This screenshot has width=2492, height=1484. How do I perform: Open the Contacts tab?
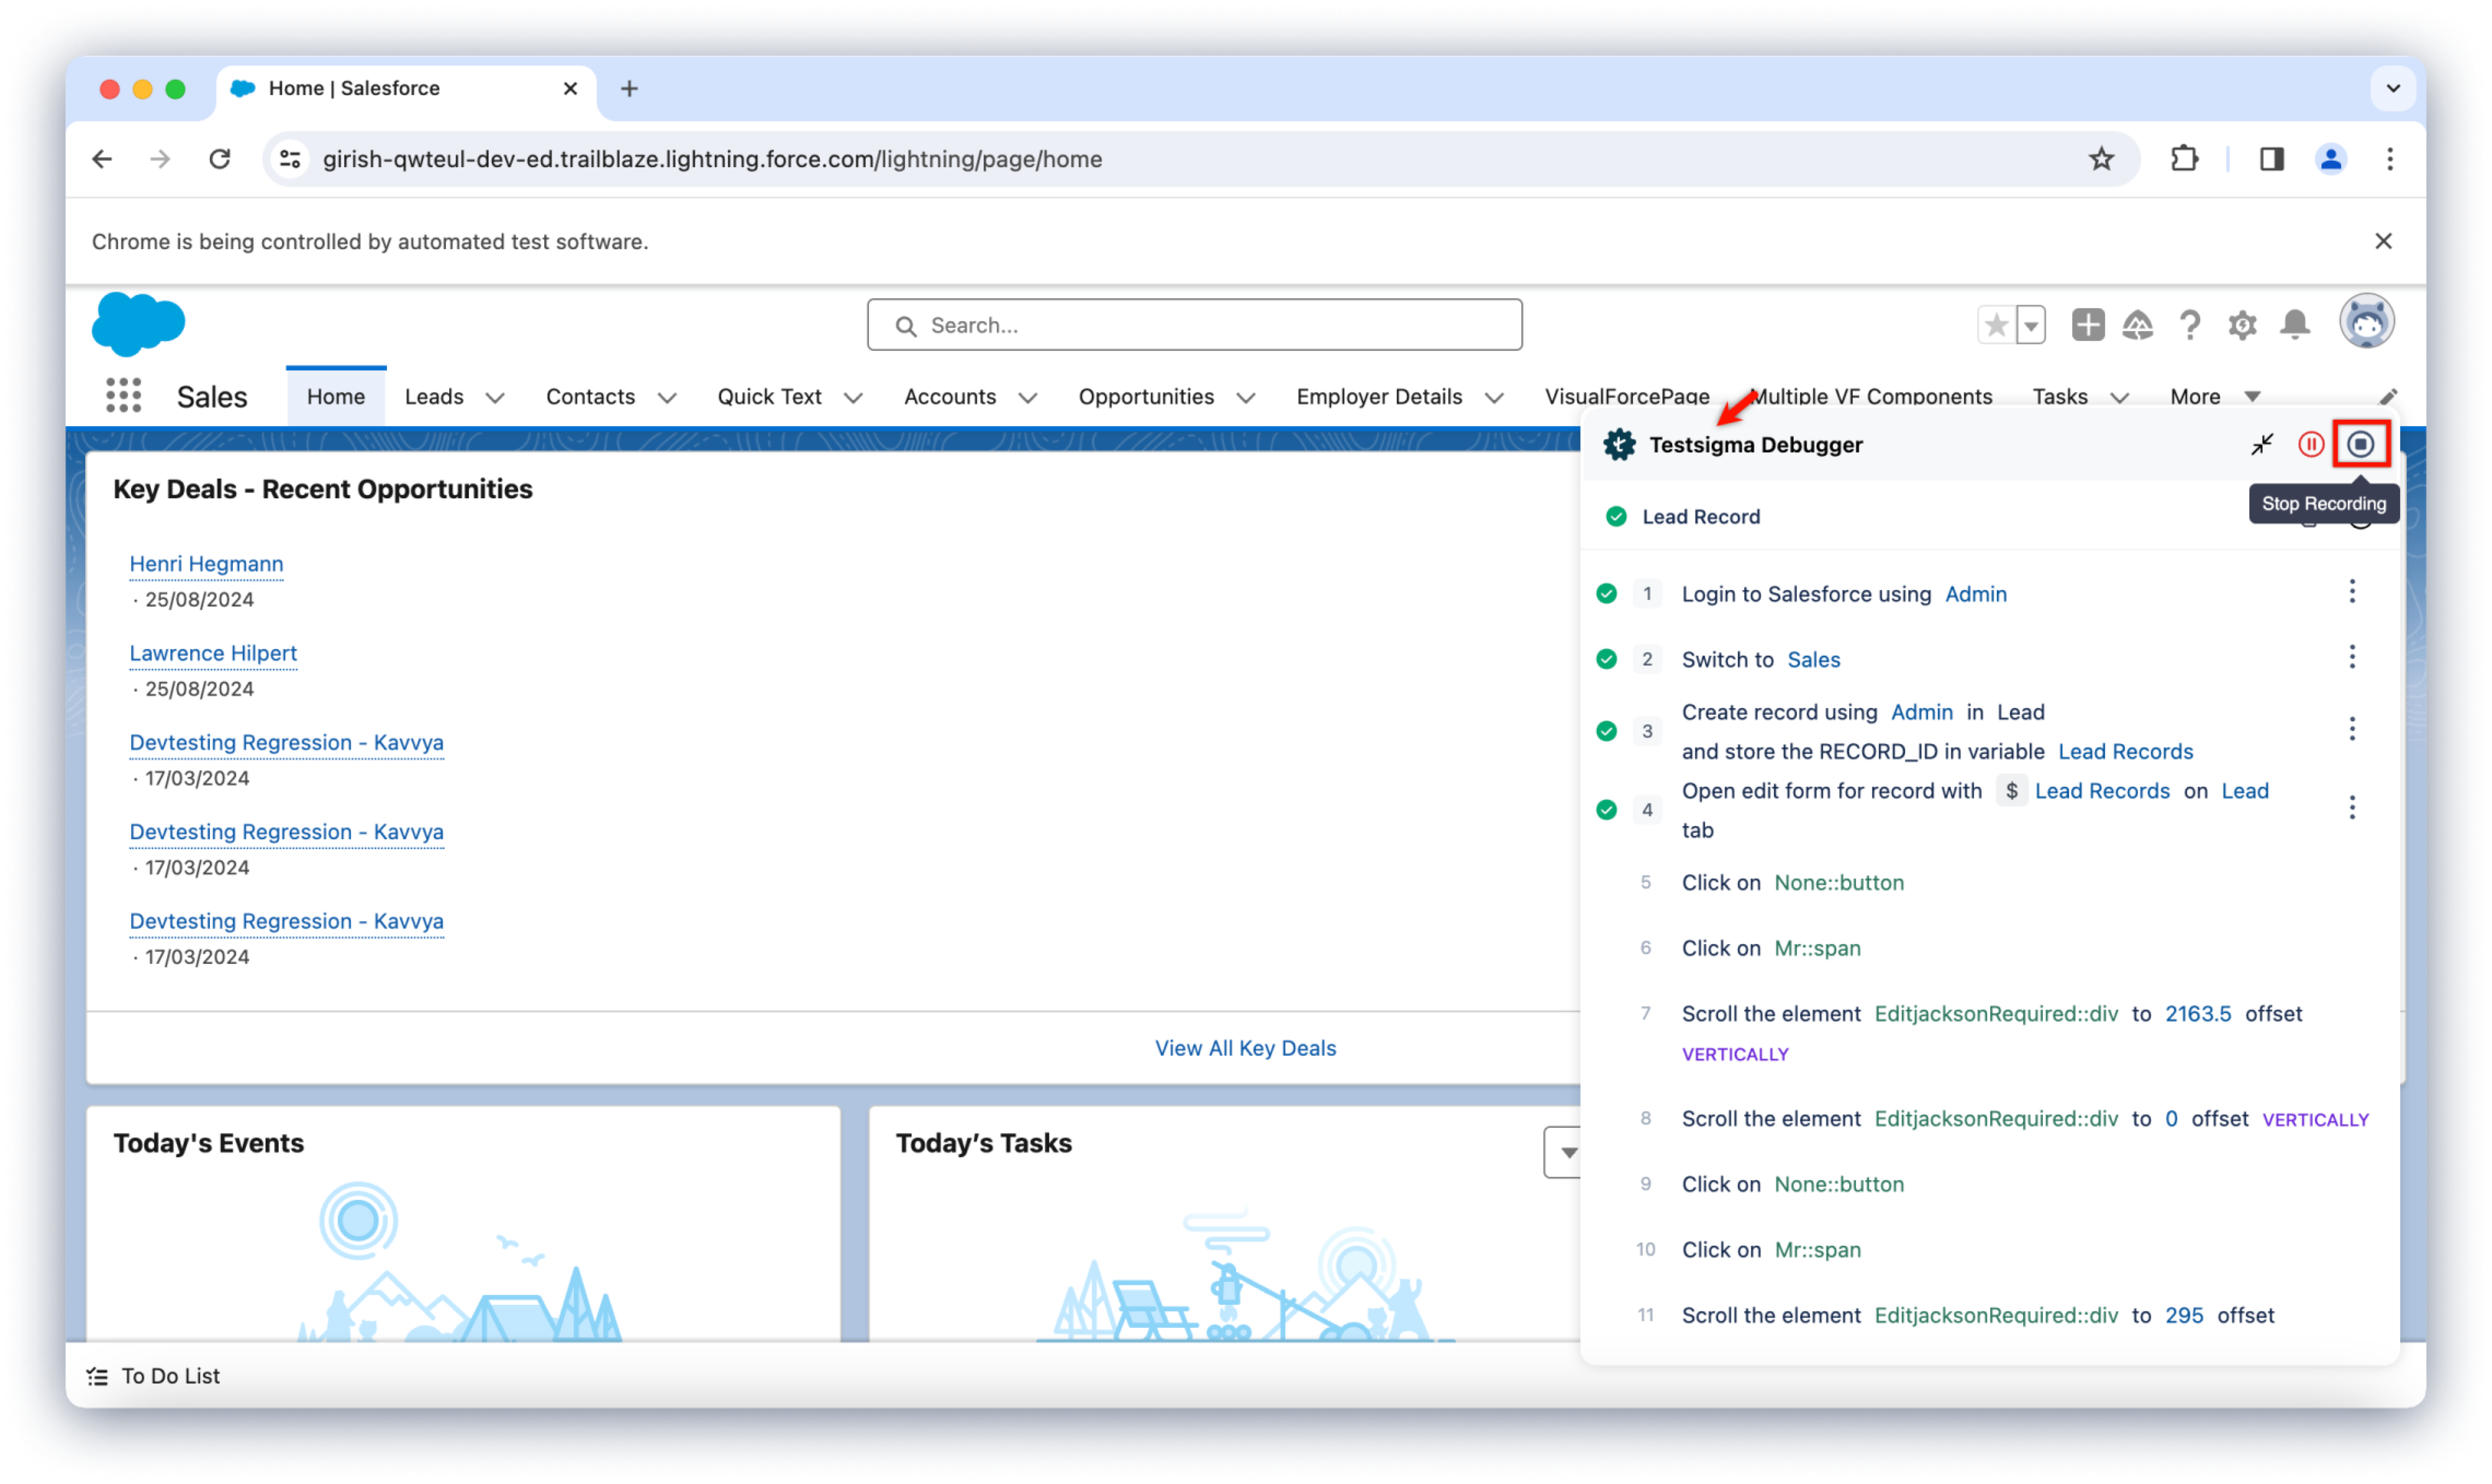pos(590,397)
